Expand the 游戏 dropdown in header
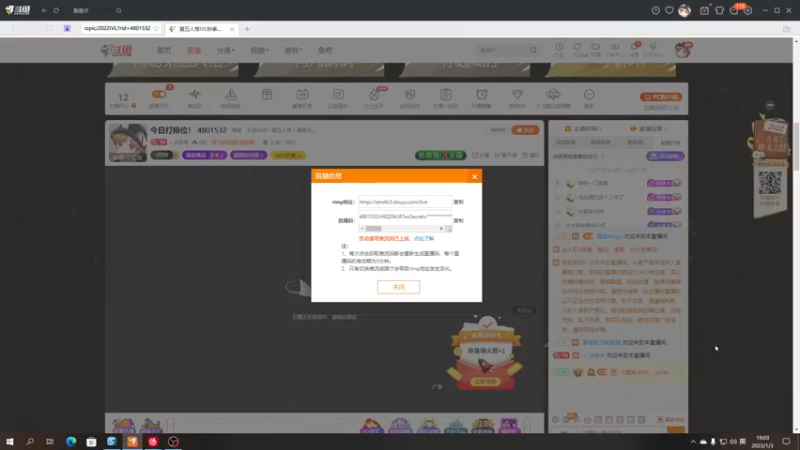 [x=293, y=51]
